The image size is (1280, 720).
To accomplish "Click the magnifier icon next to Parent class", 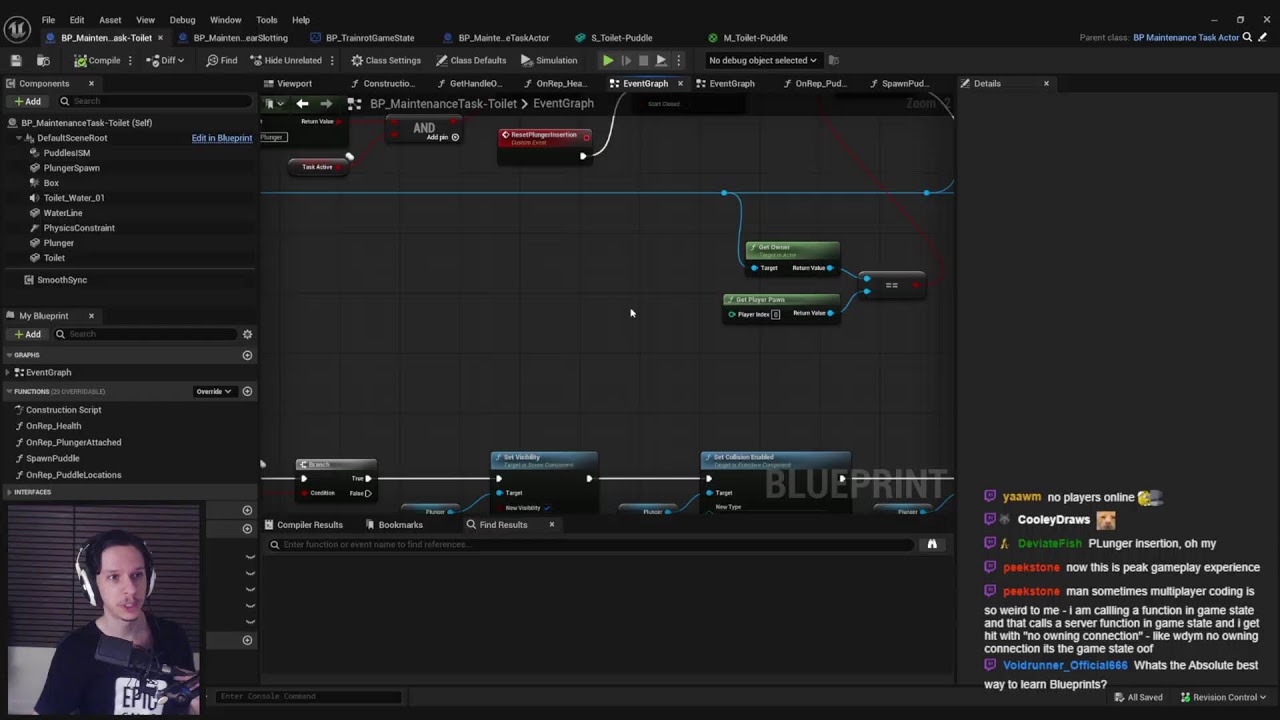I will pos(1247,38).
